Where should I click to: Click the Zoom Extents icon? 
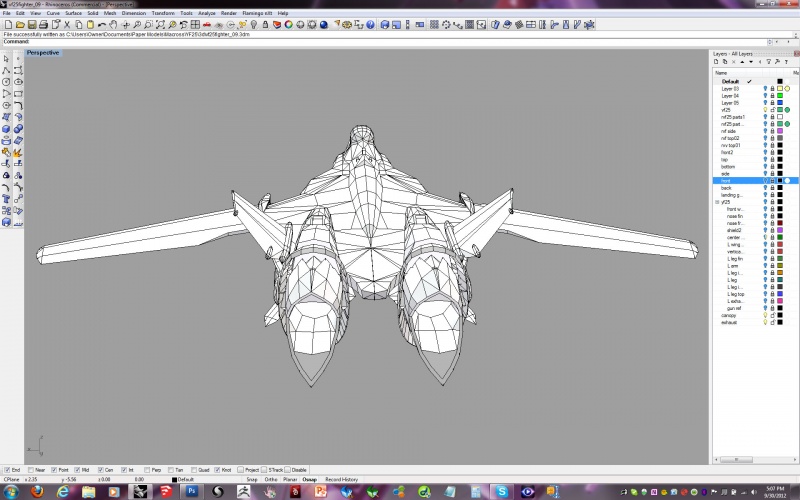click(x=160, y=24)
